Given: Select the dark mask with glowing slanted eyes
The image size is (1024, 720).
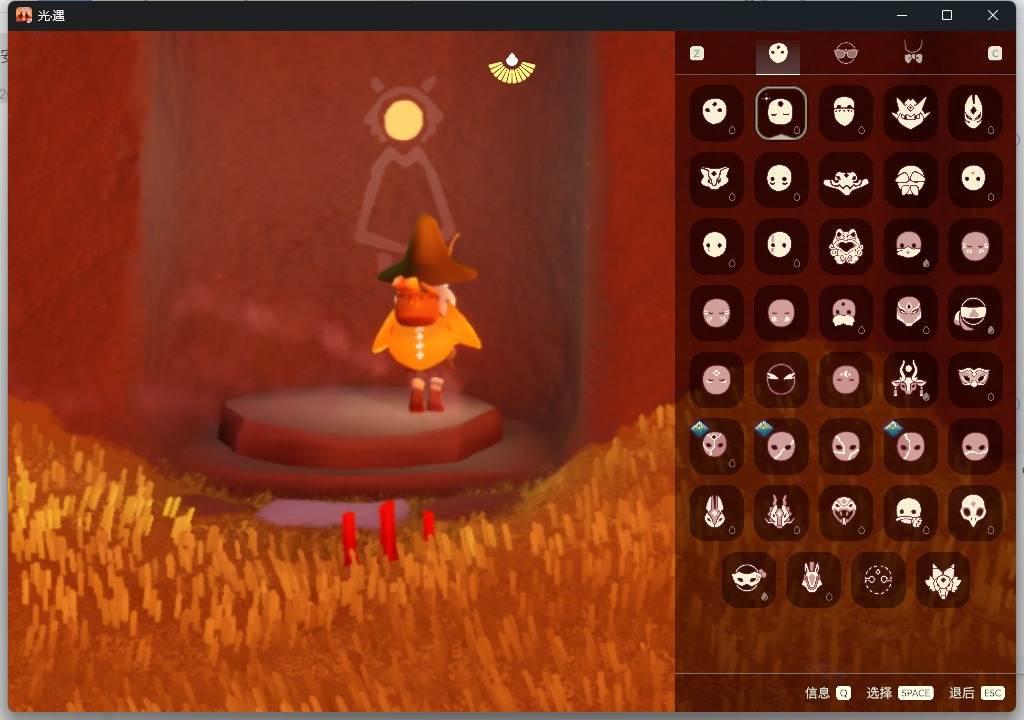Looking at the screenshot, I should 780,380.
